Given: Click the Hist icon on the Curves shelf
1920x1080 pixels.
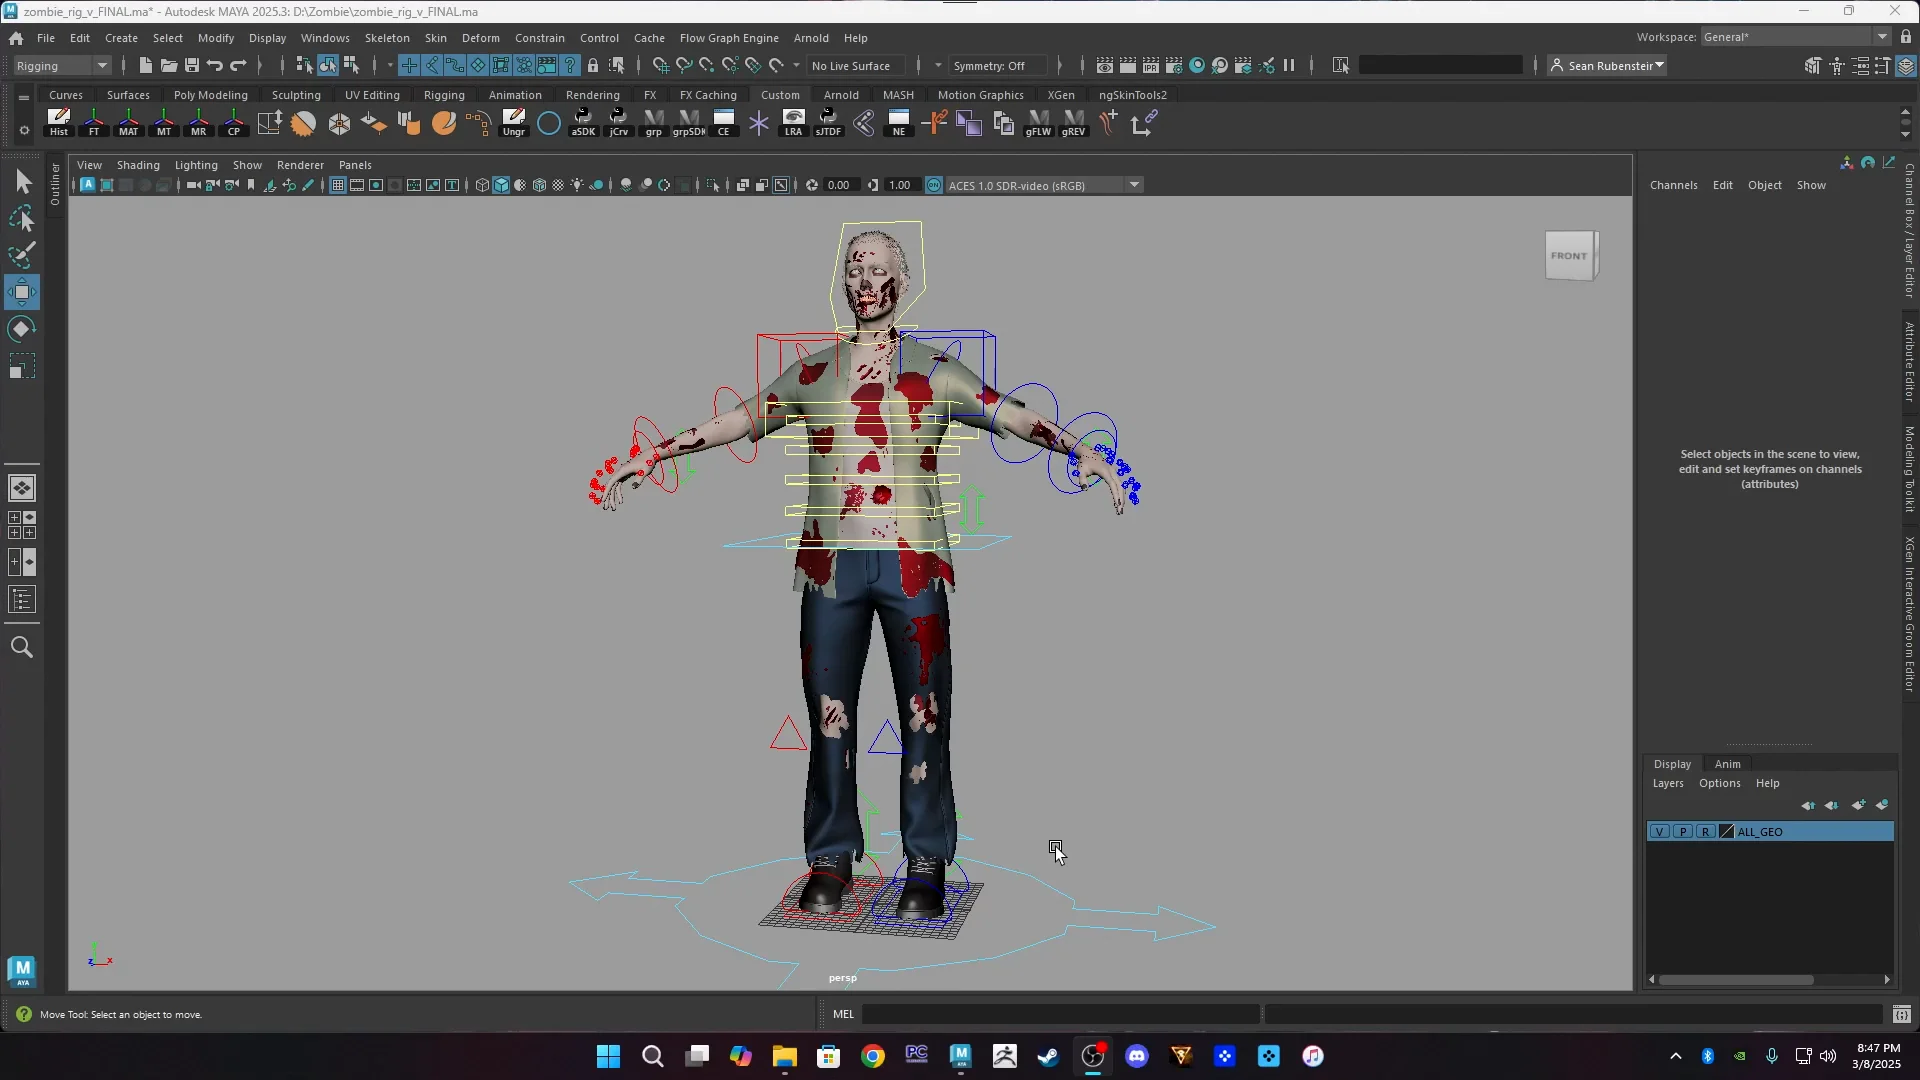Looking at the screenshot, I should tap(59, 122).
